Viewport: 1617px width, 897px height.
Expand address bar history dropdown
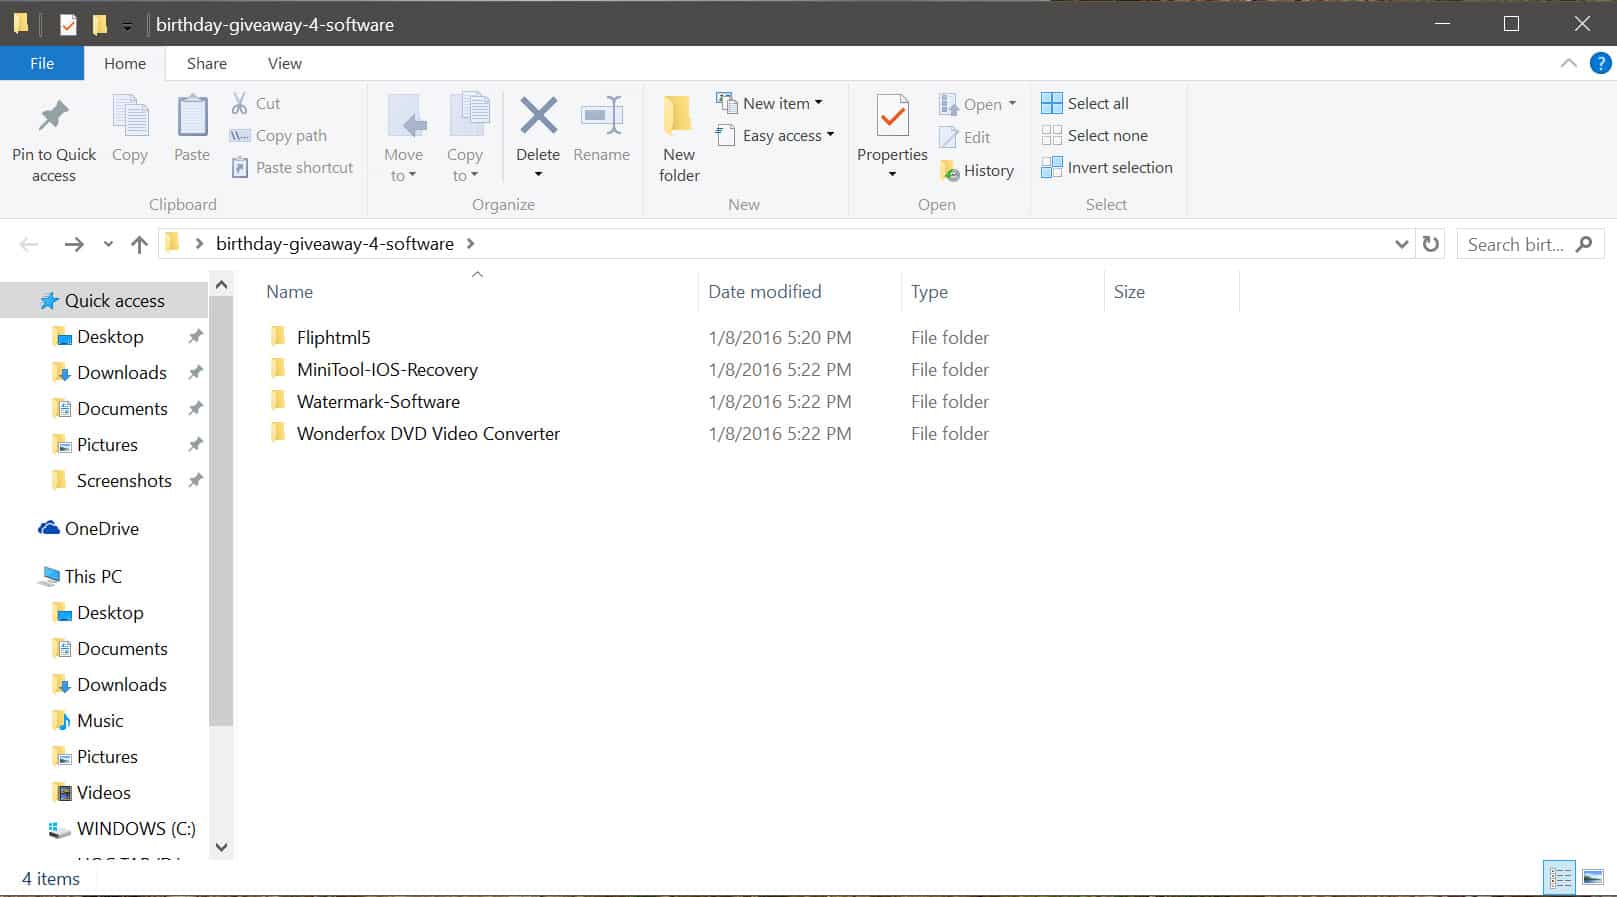1401,244
